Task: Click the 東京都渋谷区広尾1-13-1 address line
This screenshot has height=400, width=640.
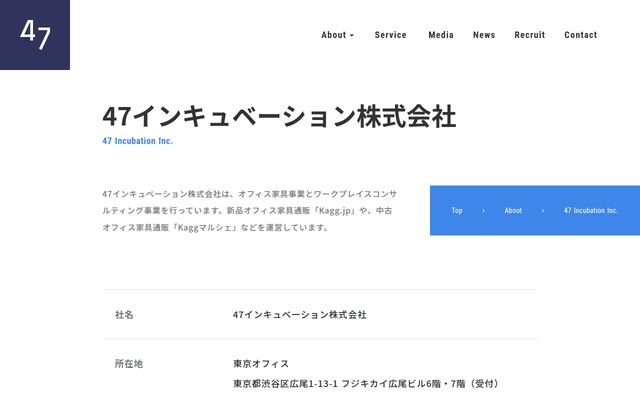Action: point(366,384)
